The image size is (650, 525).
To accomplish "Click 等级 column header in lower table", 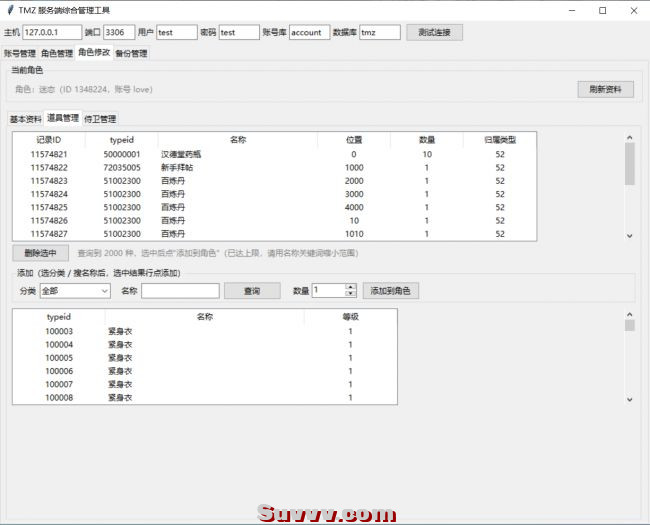I will pyautogui.click(x=350, y=317).
